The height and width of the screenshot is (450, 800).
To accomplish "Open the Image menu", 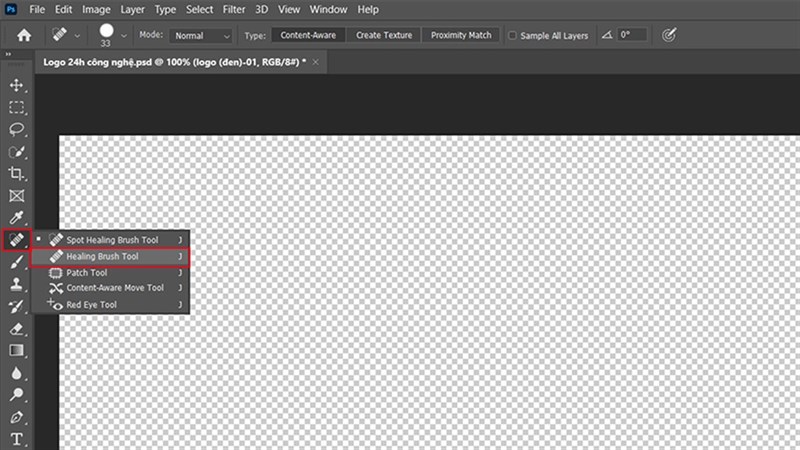I will 96,9.
